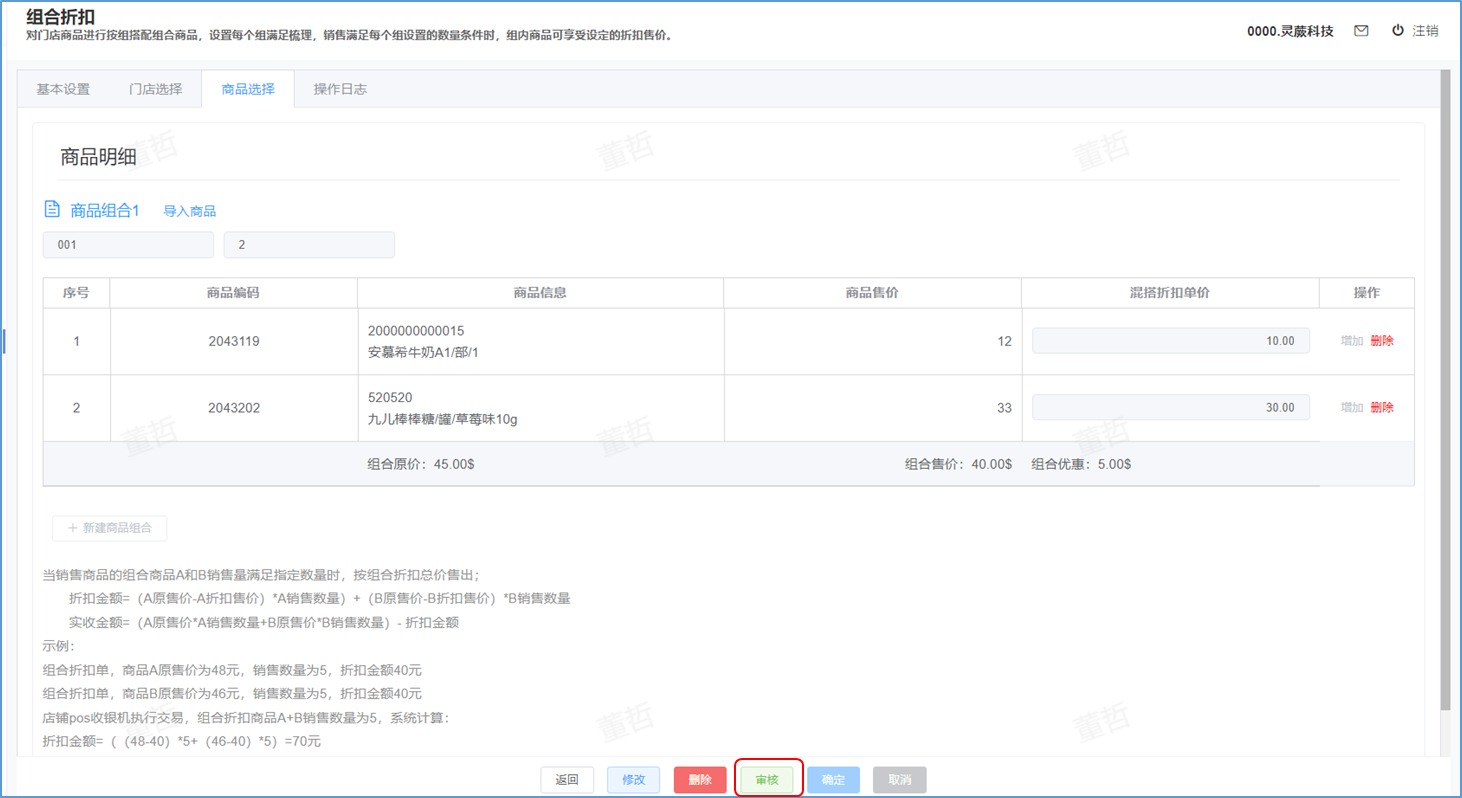Edit the 30.00 discount price field

click(x=1170, y=408)
